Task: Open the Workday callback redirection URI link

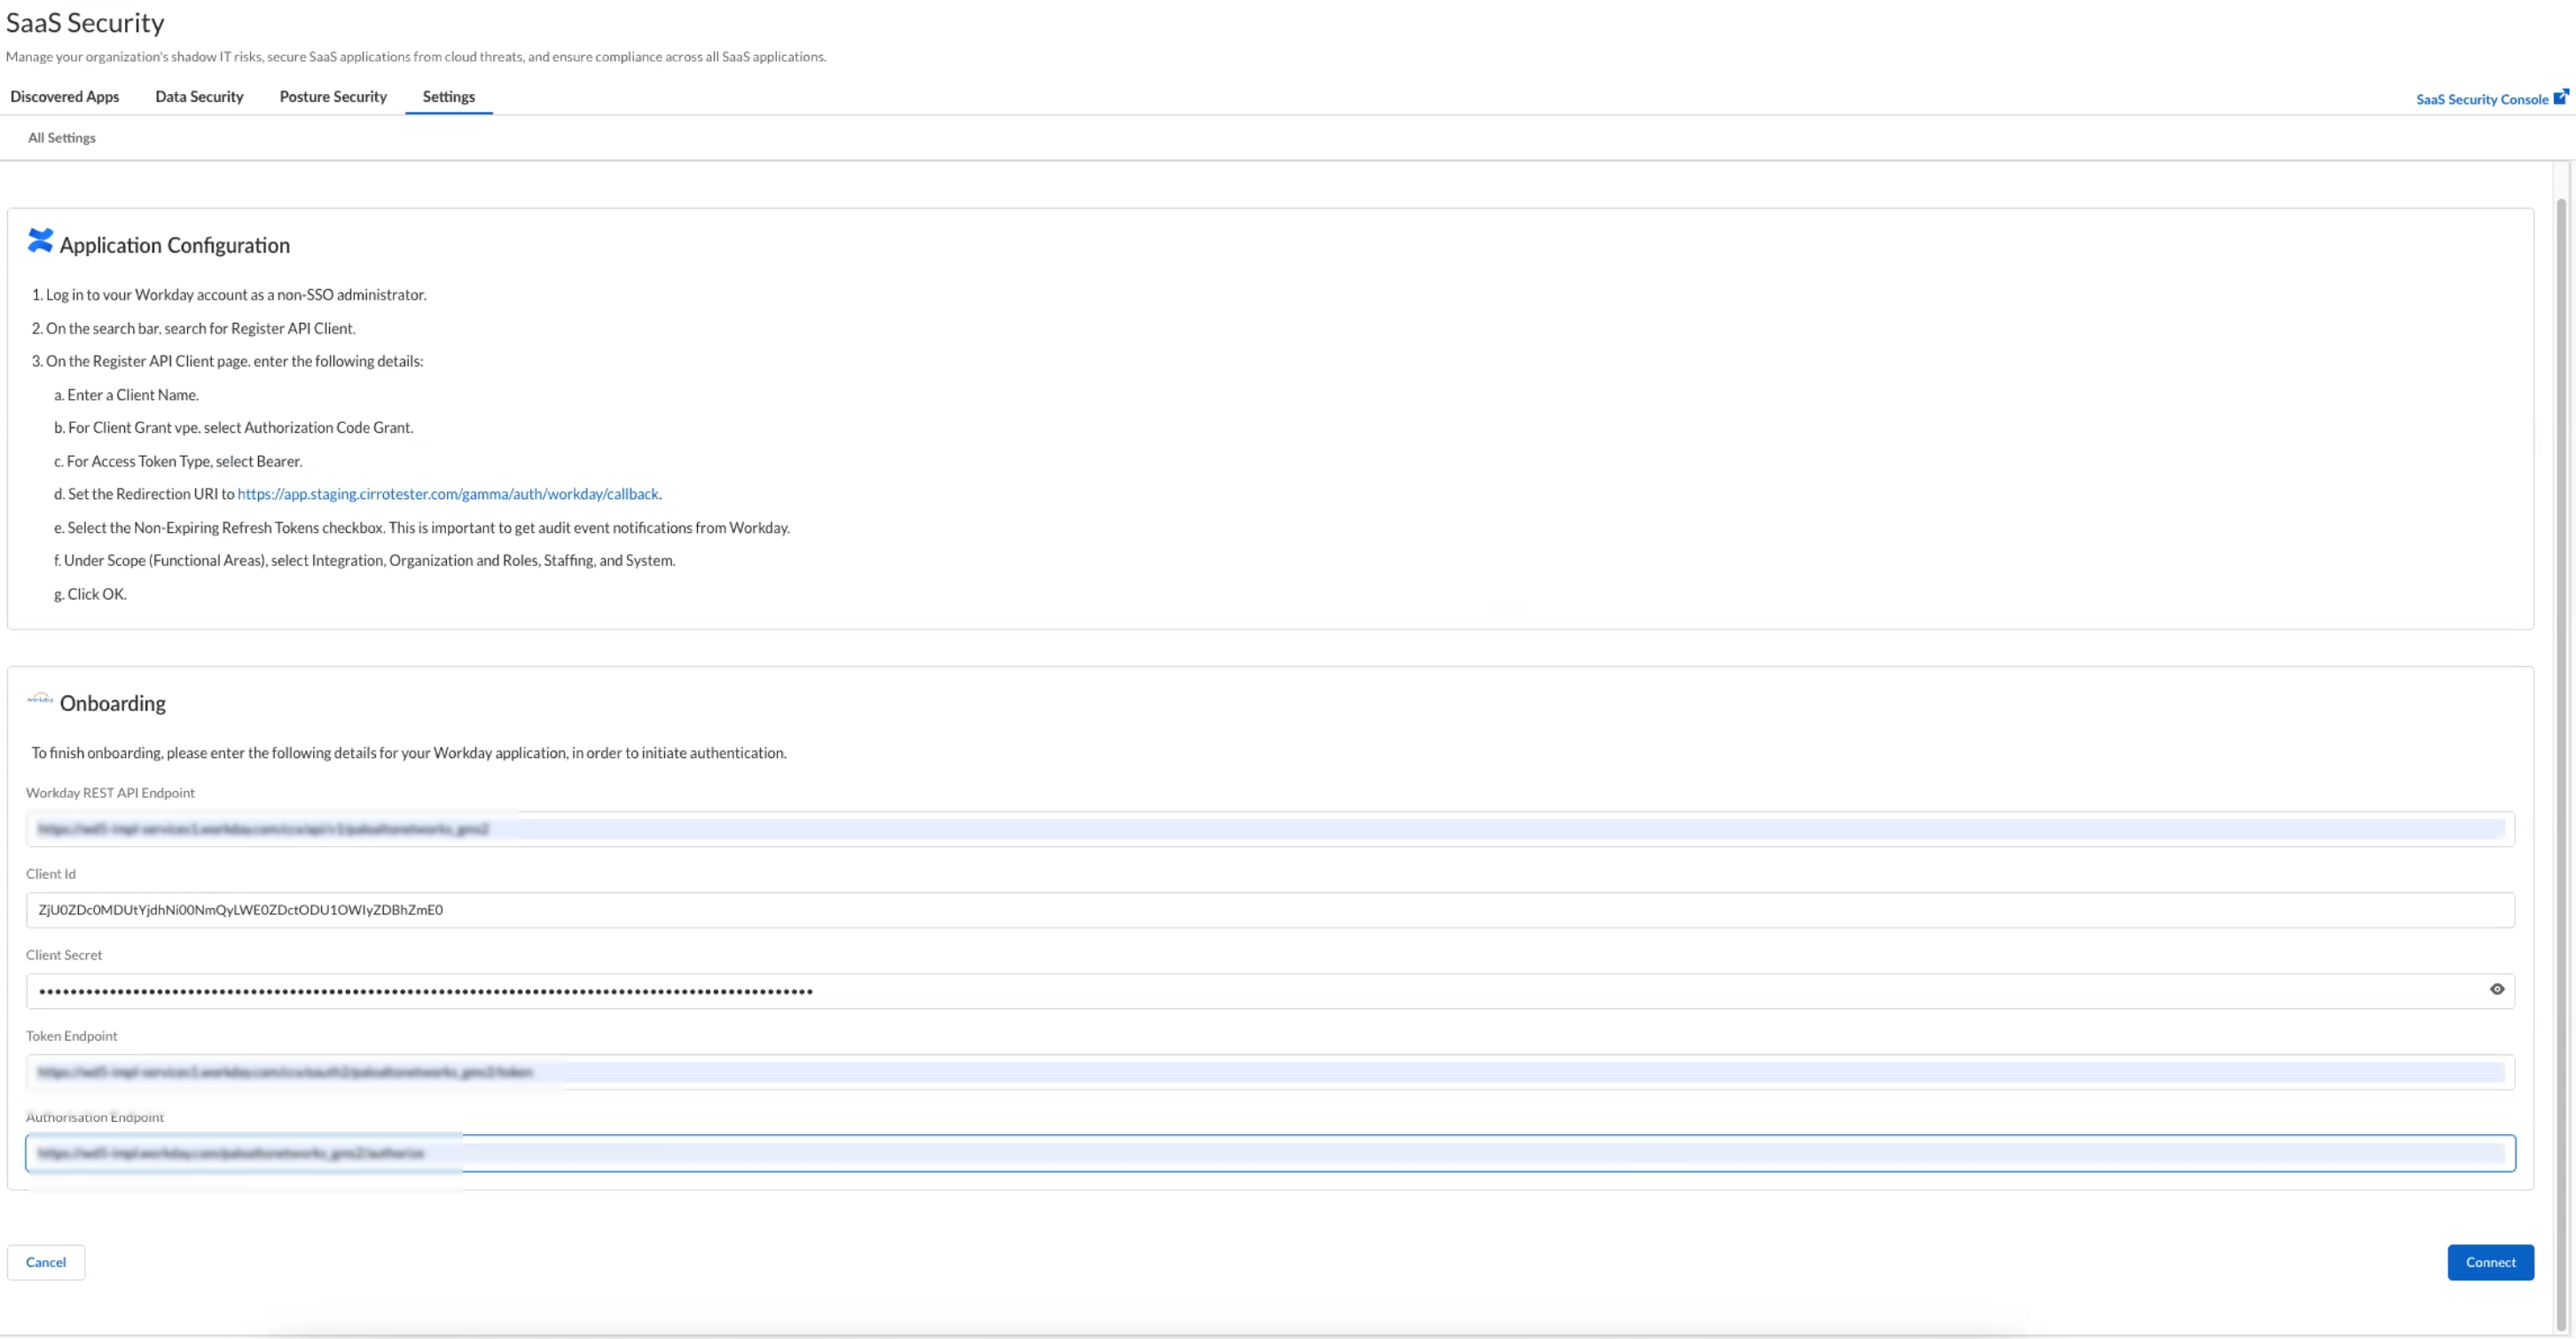Action: coord(448,494)
